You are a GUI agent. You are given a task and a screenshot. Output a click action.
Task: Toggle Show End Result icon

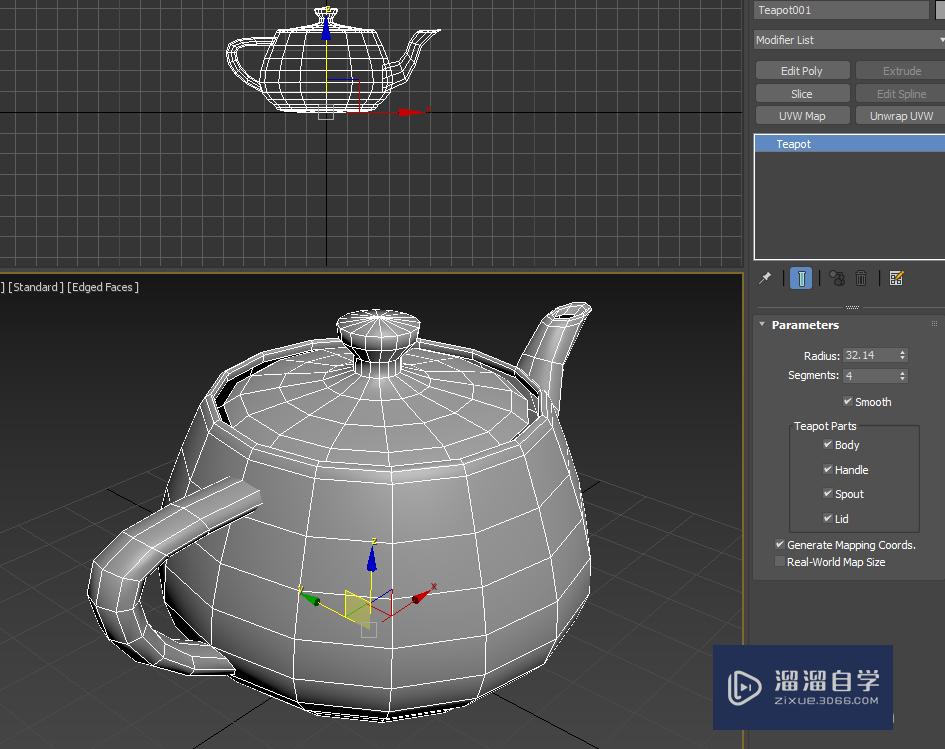pyautogui.click(x=801, y=278)
